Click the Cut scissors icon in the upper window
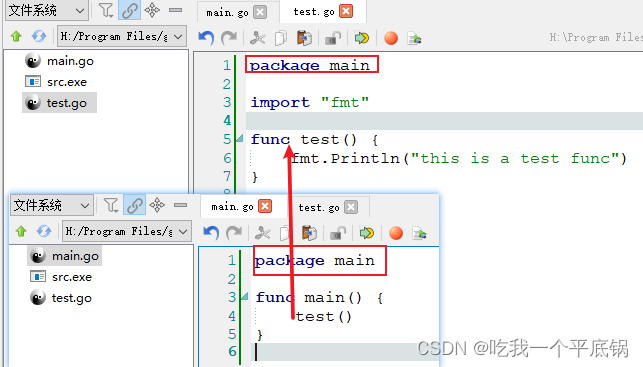This screenshot has width=643, height=367. tap(258, 38)
